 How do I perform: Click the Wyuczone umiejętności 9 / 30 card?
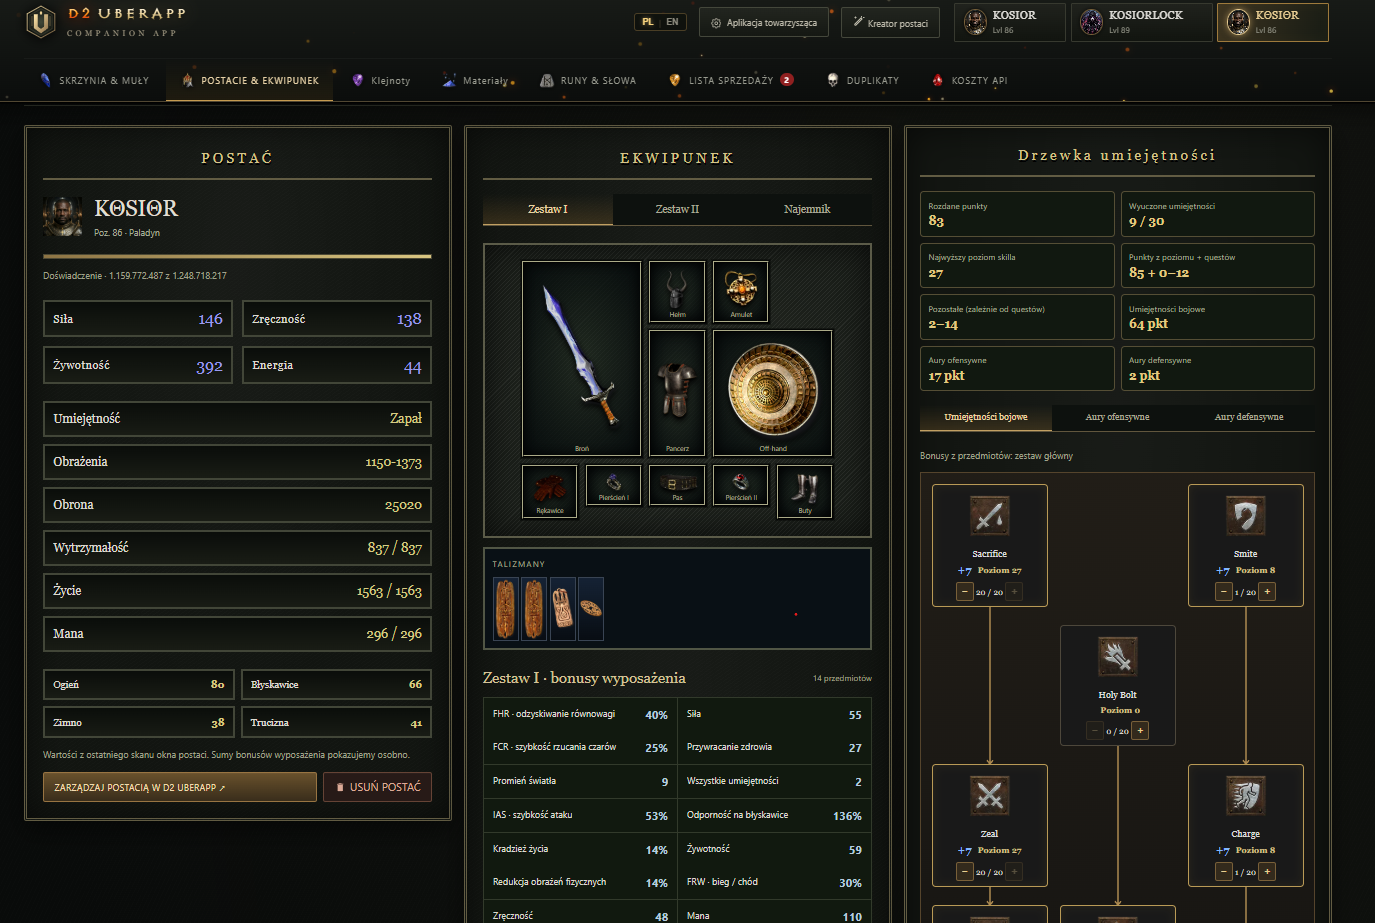click(1218, 214)
